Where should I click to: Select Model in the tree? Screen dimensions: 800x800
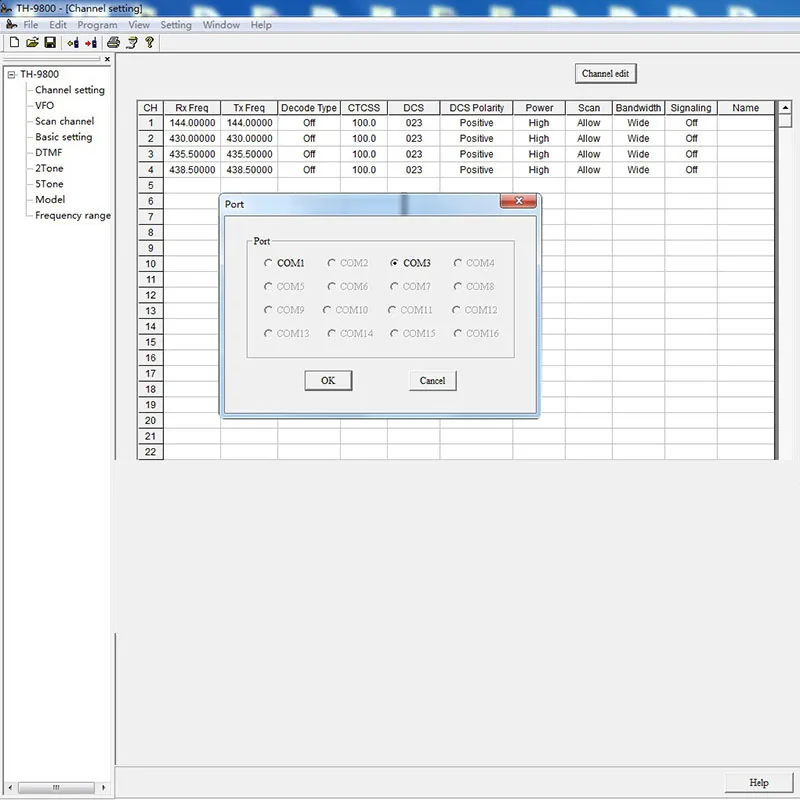point(50,199)
